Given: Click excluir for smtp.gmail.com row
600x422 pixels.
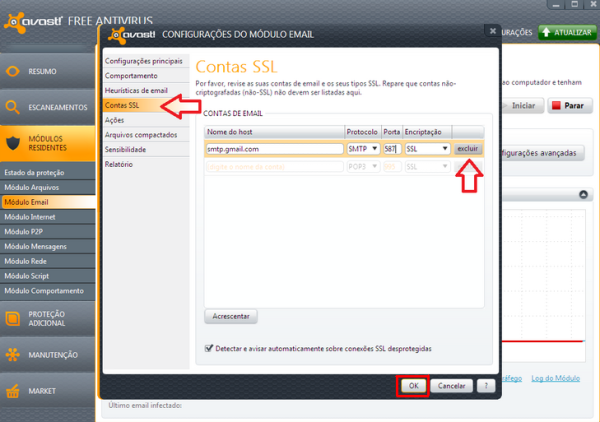Looking at the screenshot, I should [468, 148].
